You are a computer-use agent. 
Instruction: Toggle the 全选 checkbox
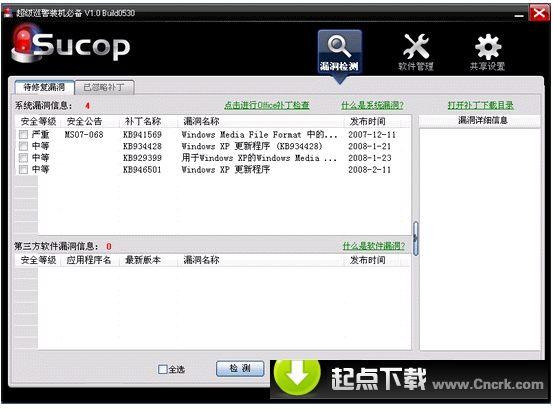click(x=163, y=369)
